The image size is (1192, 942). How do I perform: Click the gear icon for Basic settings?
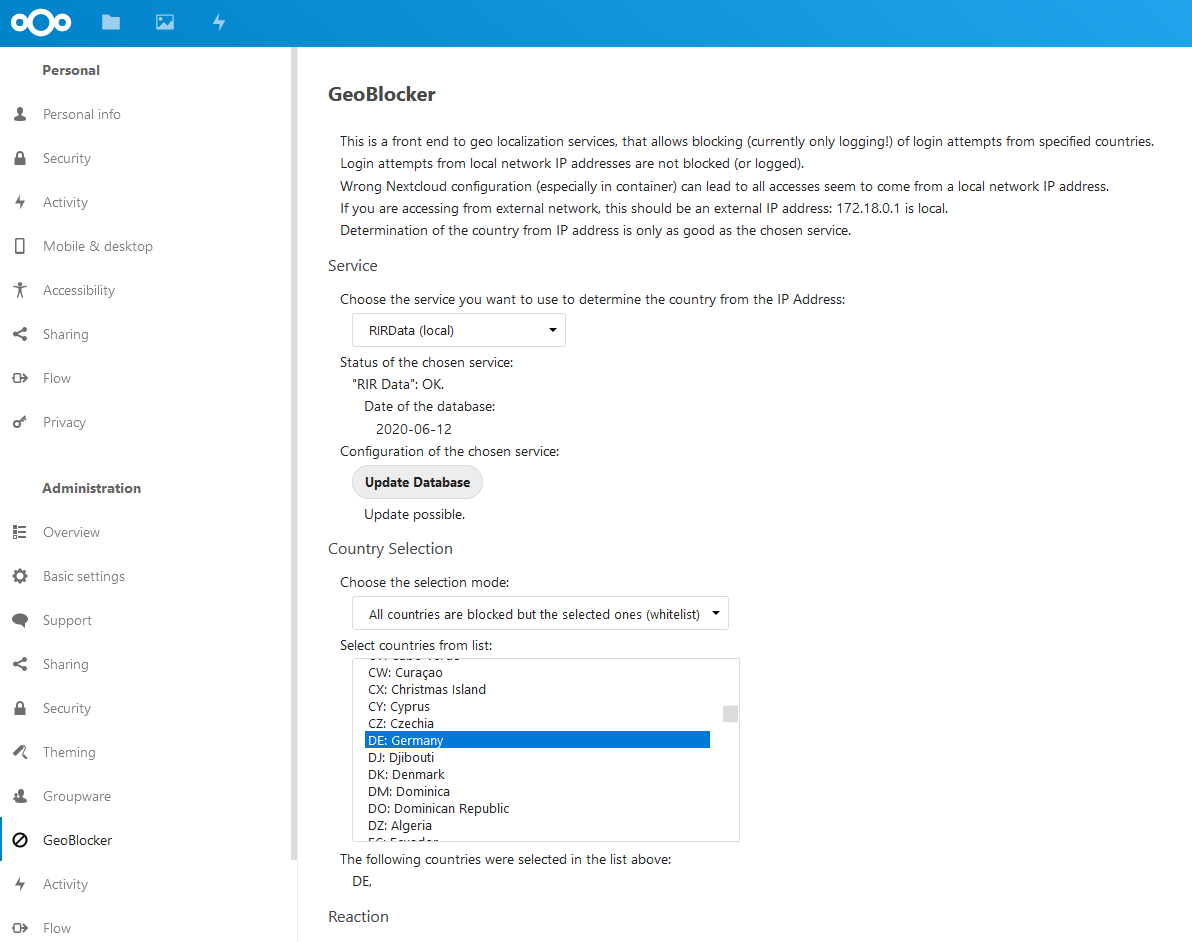(x=21, y=576)
